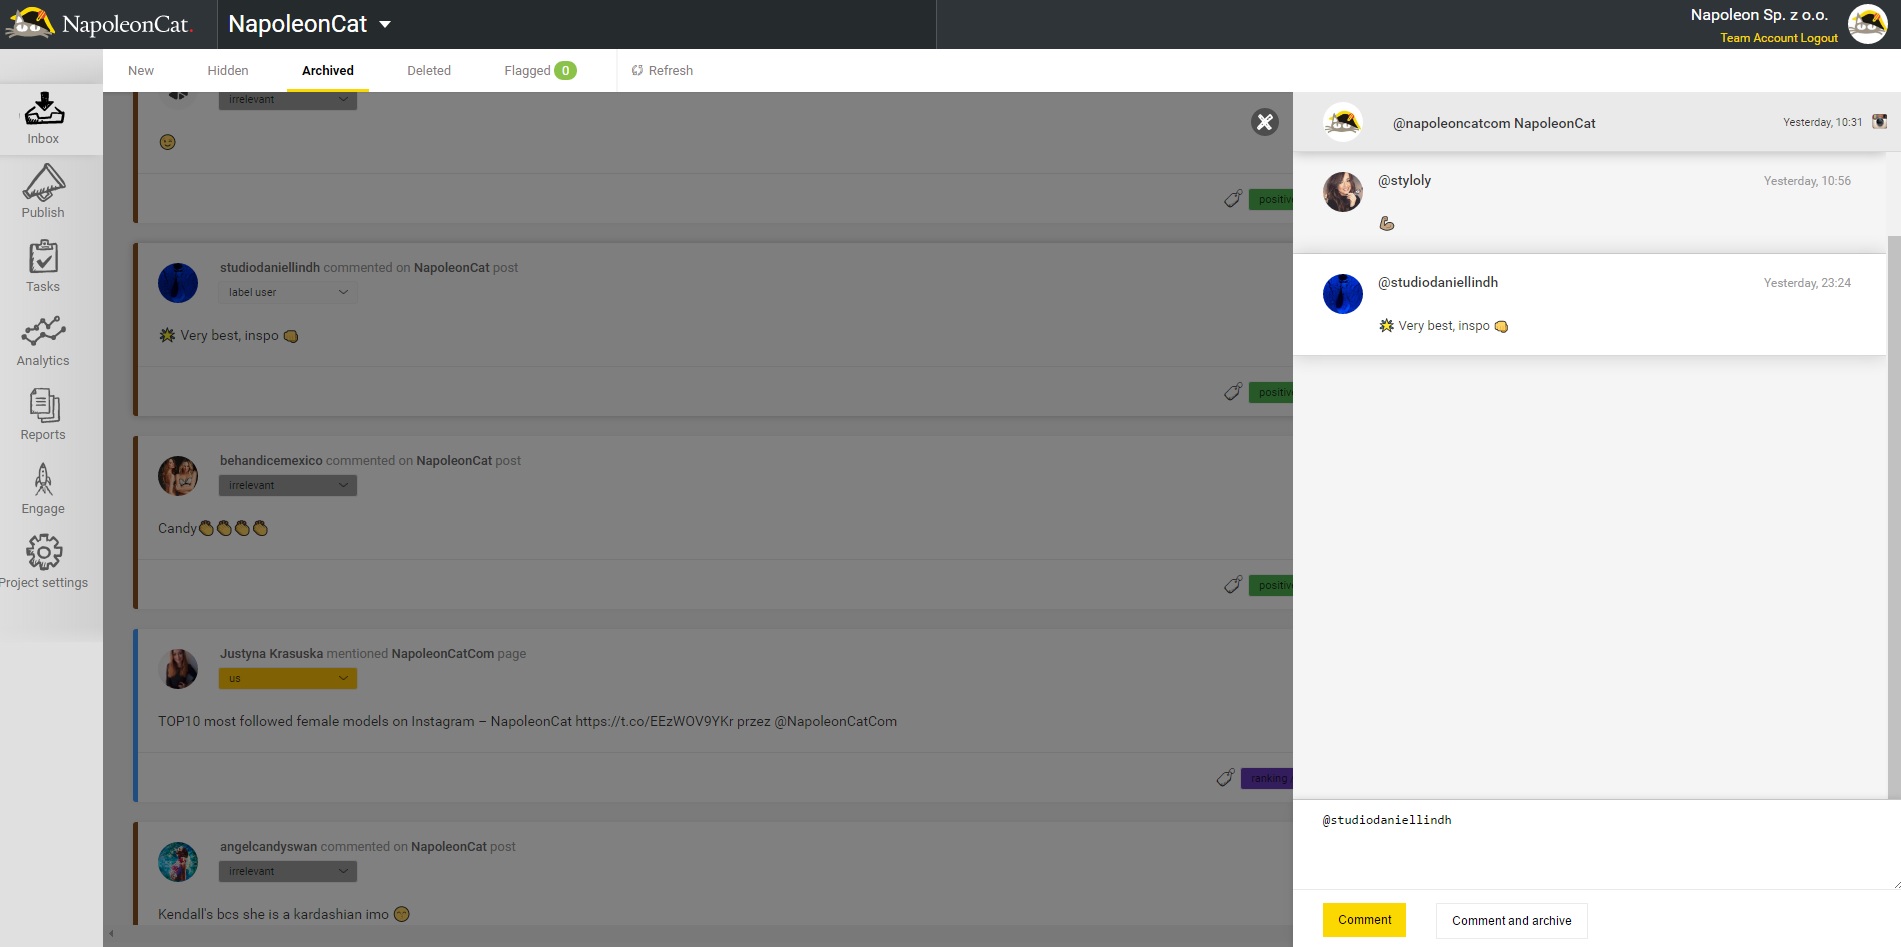The image size is (1901, 947).
Task: Open the 'label user' dropdown for studiodaniellindh
Action: tap(288, 292)
